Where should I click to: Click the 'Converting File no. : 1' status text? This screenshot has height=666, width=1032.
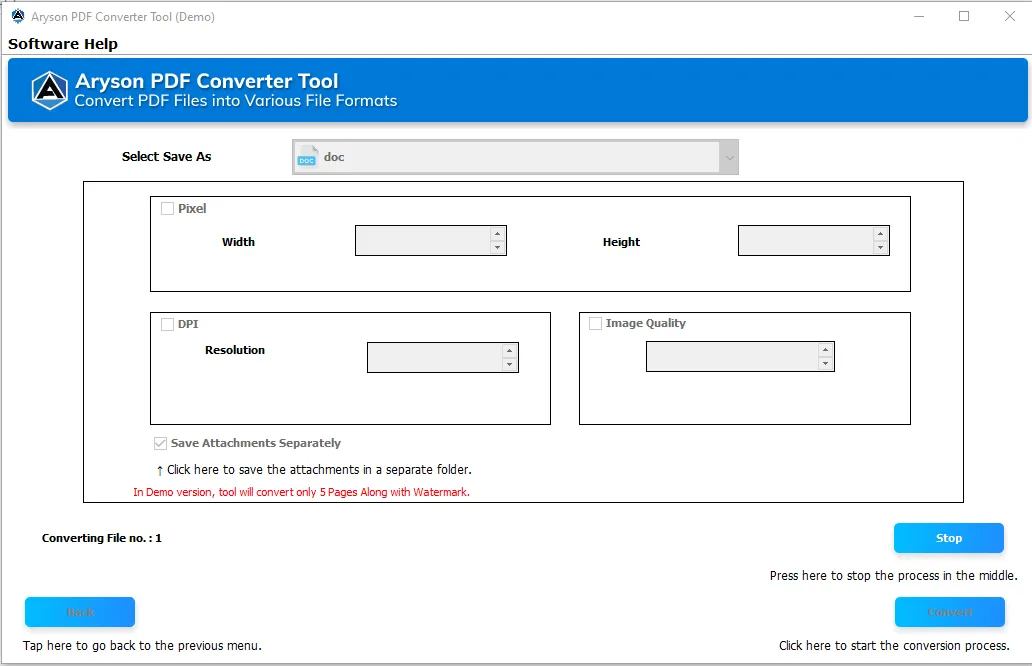(x=101, y=538)
